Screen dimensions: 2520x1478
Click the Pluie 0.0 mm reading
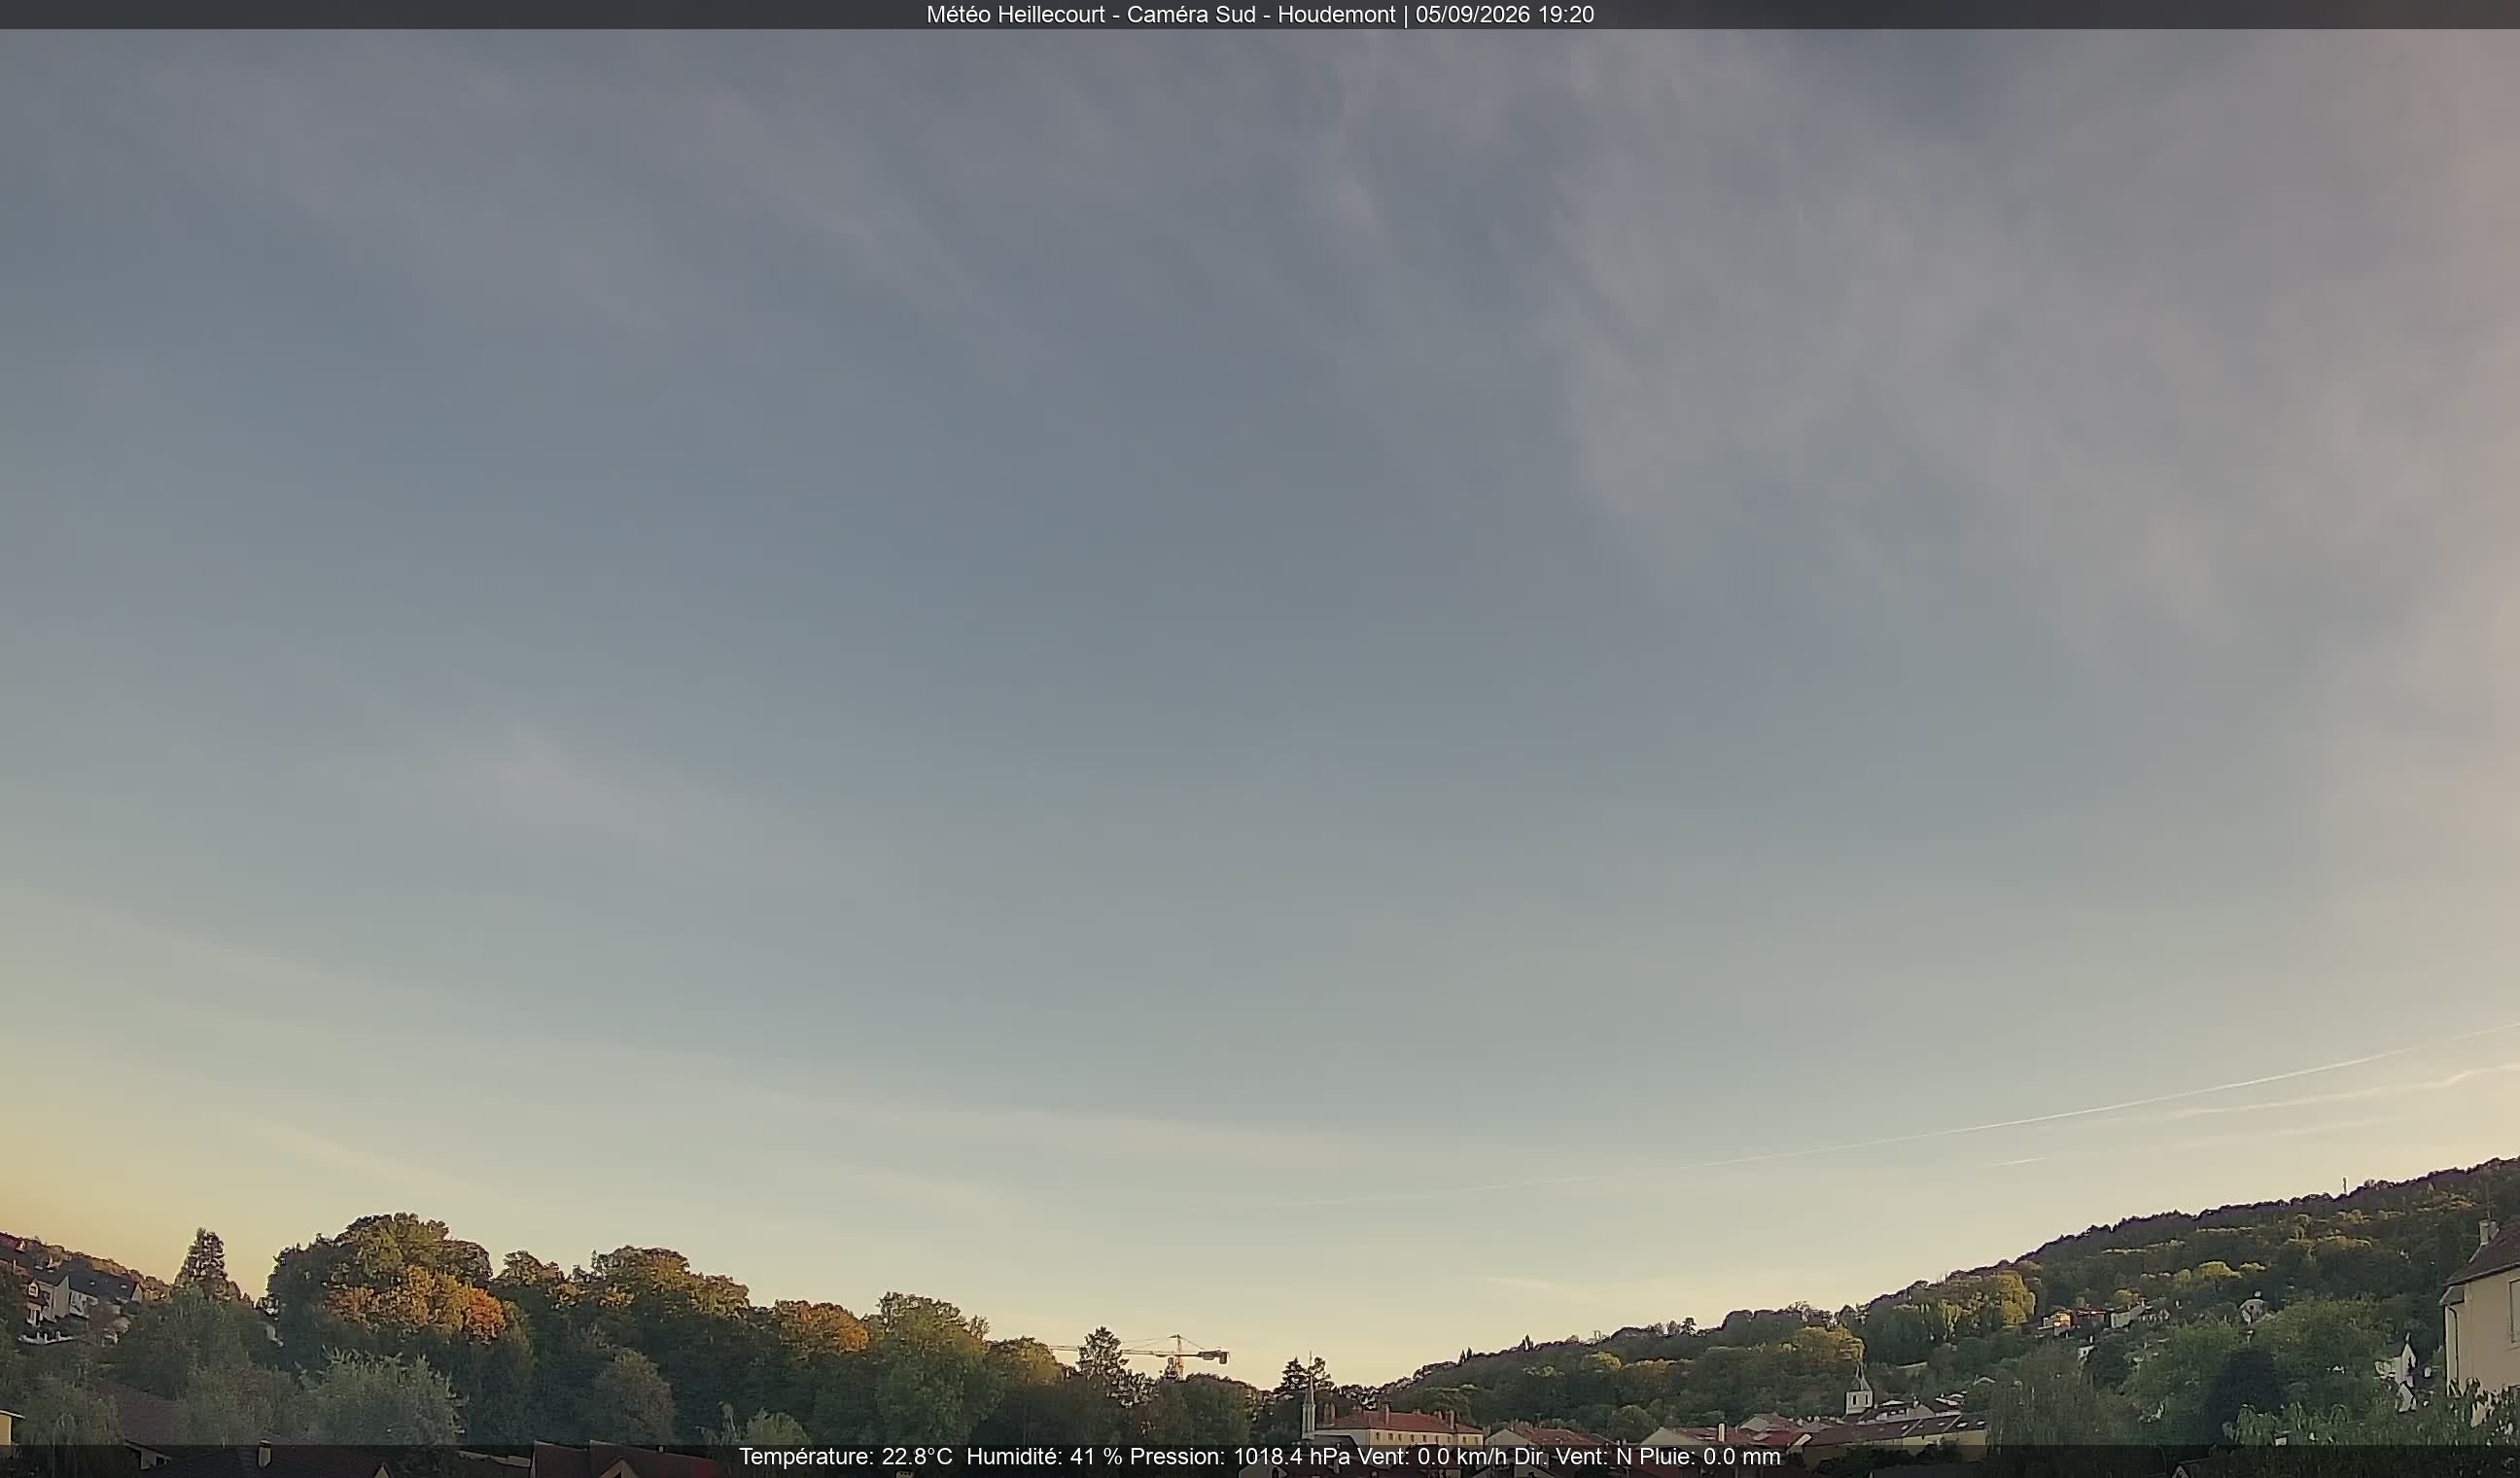1710,1457
